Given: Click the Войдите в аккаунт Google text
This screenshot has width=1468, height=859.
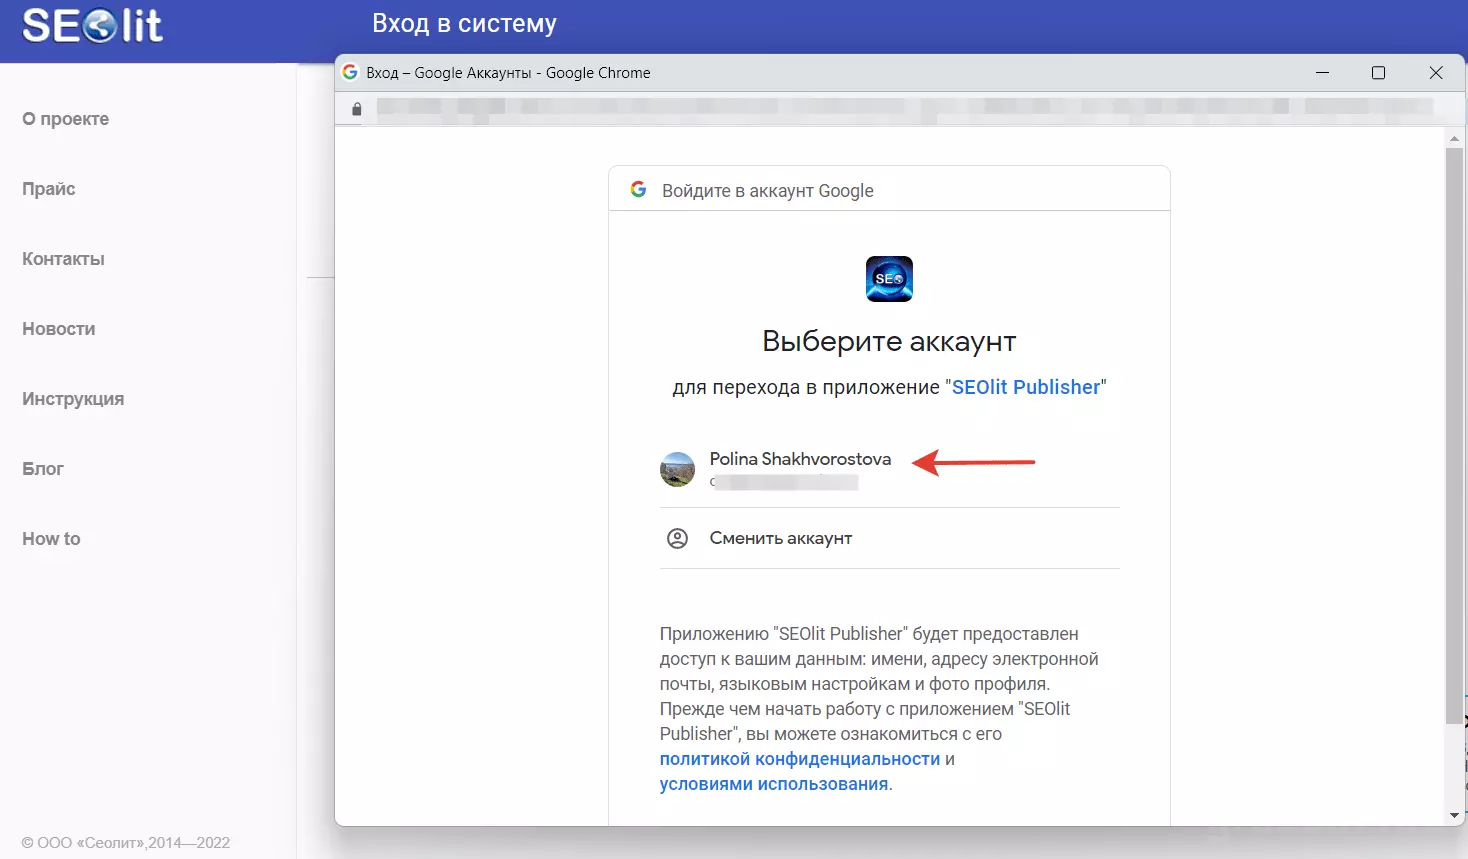Looking at the screenshot, I should click(x=768, y=191).
